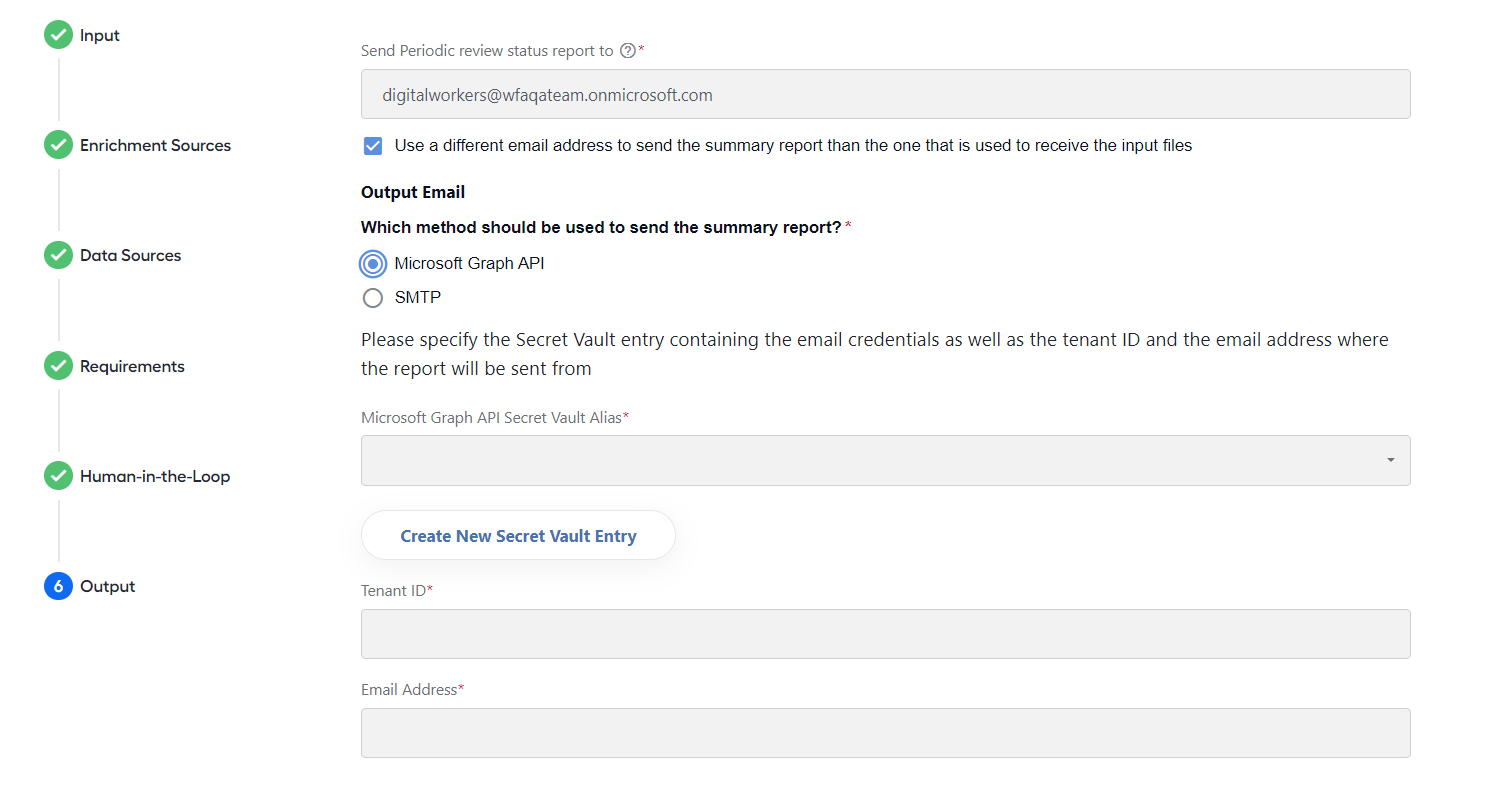Screen dimensions: 1492x805
Task: Click the periodic review report email field
Action: 885,94
